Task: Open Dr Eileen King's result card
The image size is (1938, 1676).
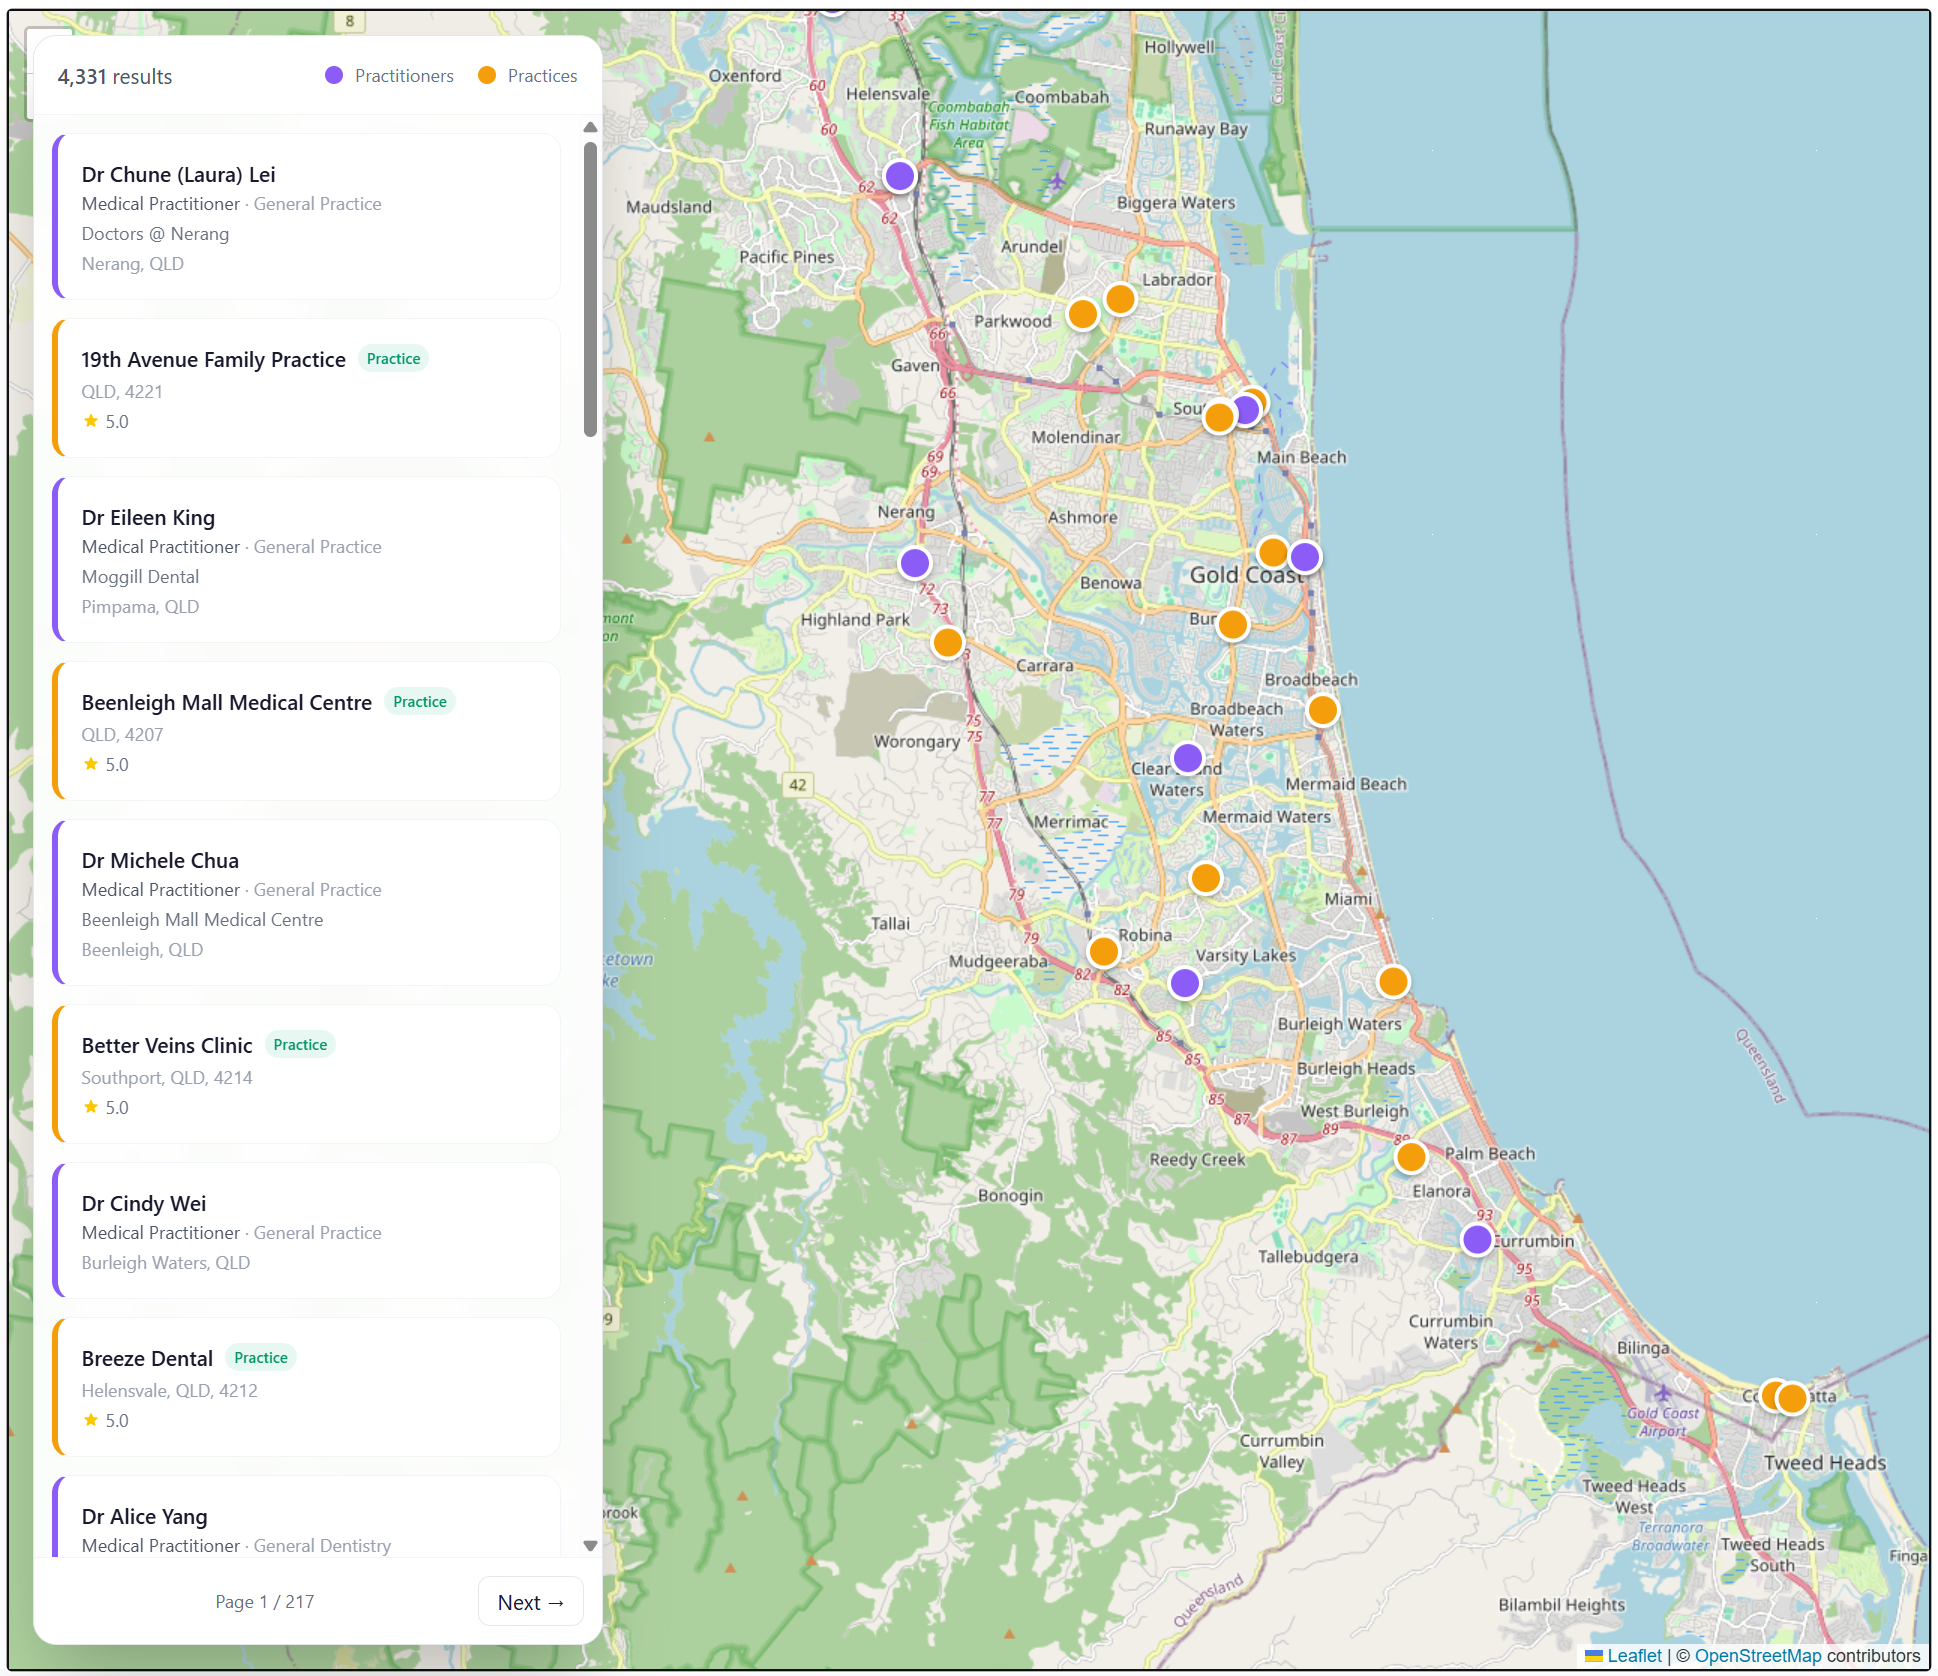Action: 307,560
